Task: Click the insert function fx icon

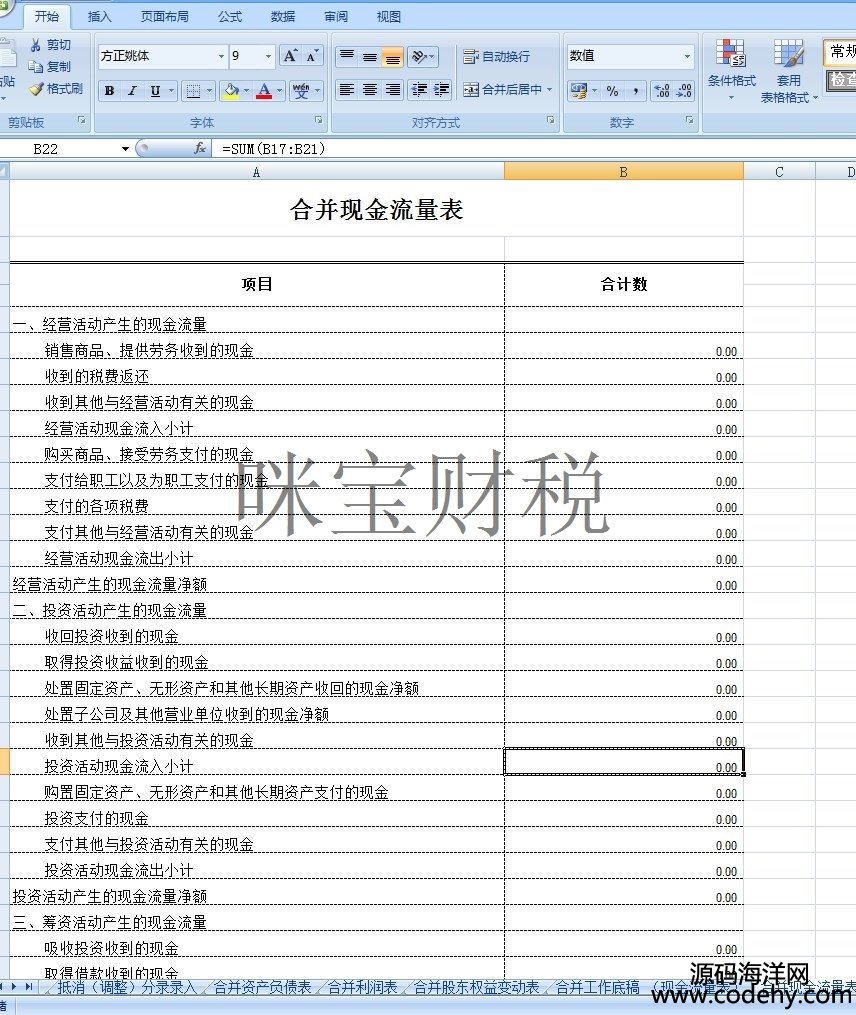Action: [x=200, y=148]
